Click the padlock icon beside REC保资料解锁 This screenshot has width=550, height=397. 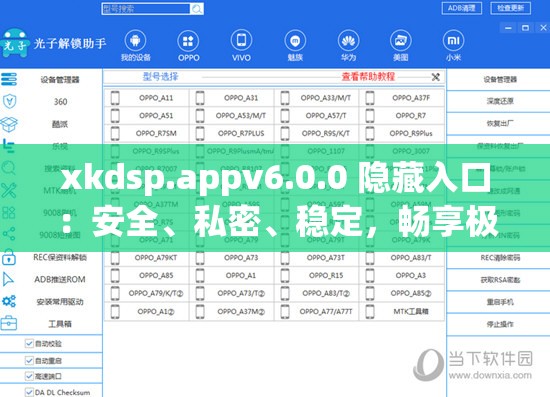(x=9, y=257)
